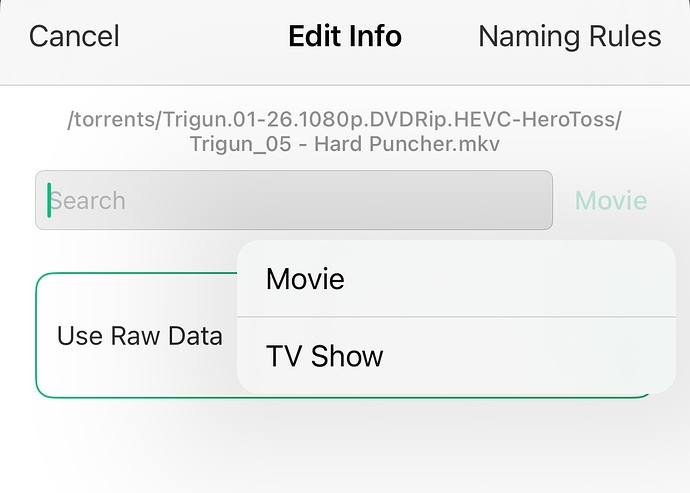Place the cursor at the Search placeholder
Viewport: 690px width, 493px height.
(88, 200)
